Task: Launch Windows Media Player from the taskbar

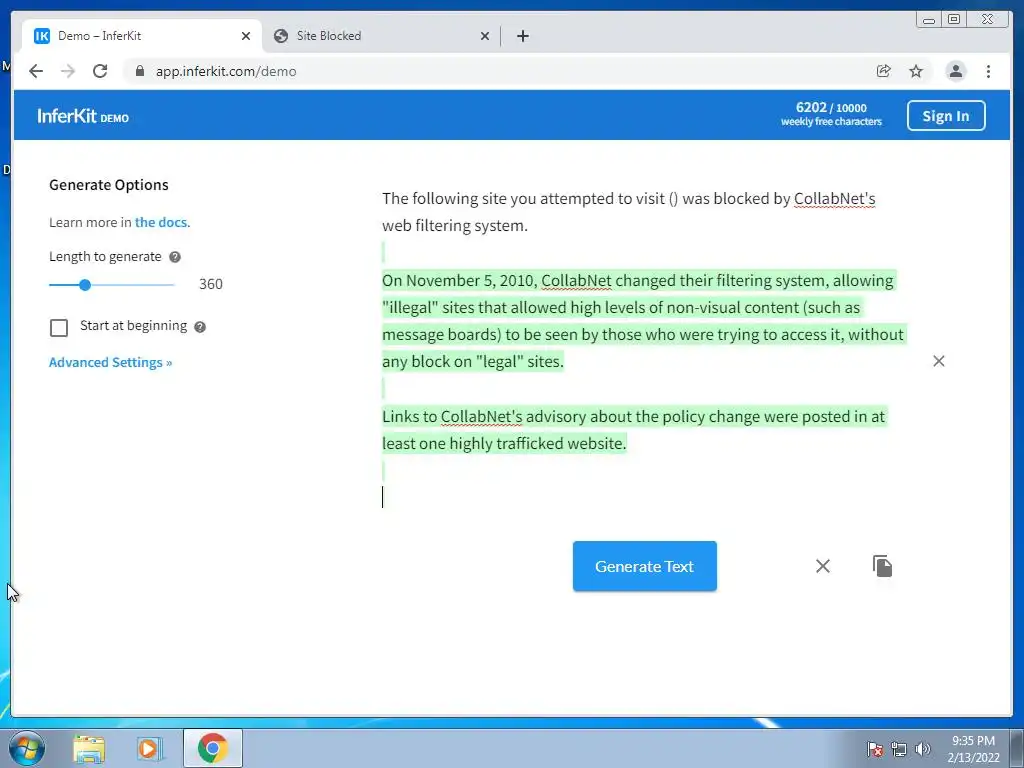Action: pyautogui.click(x=150, y=748)
